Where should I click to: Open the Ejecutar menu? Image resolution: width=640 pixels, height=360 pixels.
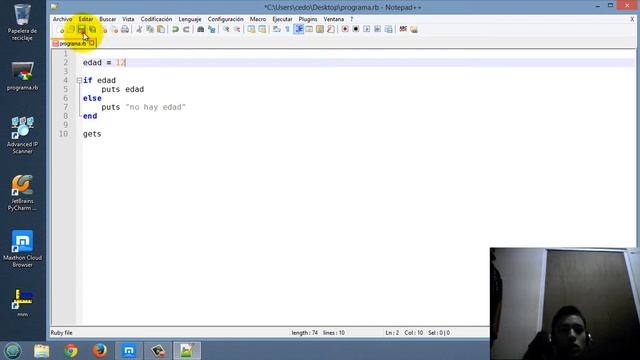pyautogui.click(x=282, y=19)
